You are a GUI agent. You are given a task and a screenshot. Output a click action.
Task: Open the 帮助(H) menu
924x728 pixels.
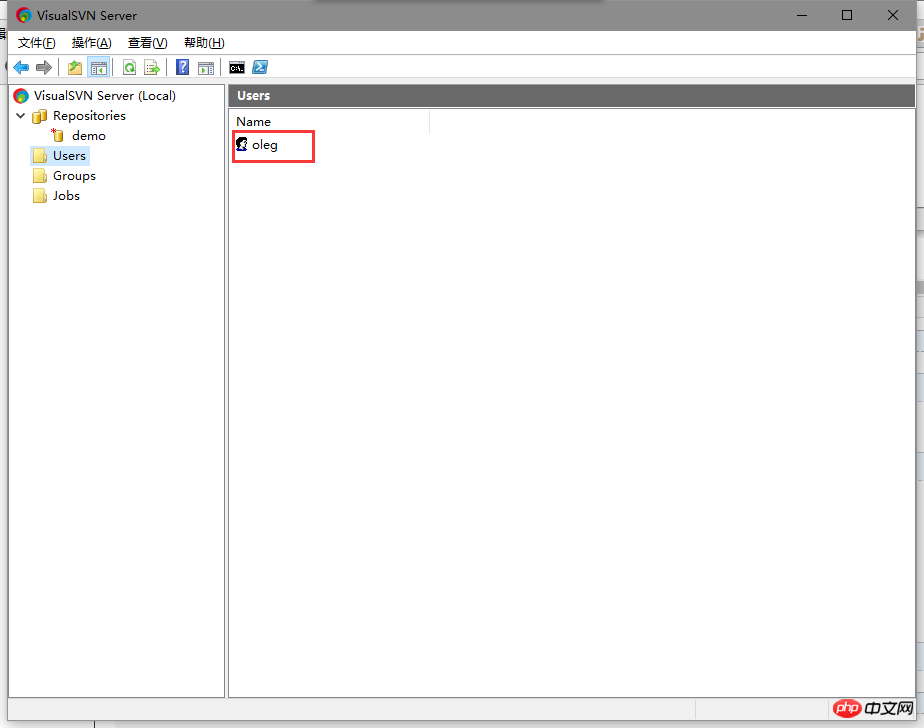tap(204, 43)
